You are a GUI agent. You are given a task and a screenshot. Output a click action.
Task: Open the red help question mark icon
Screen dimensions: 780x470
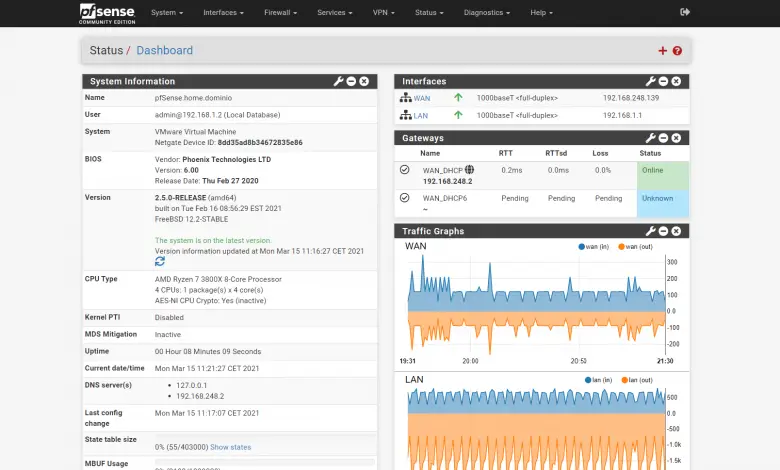click(677, 51)
